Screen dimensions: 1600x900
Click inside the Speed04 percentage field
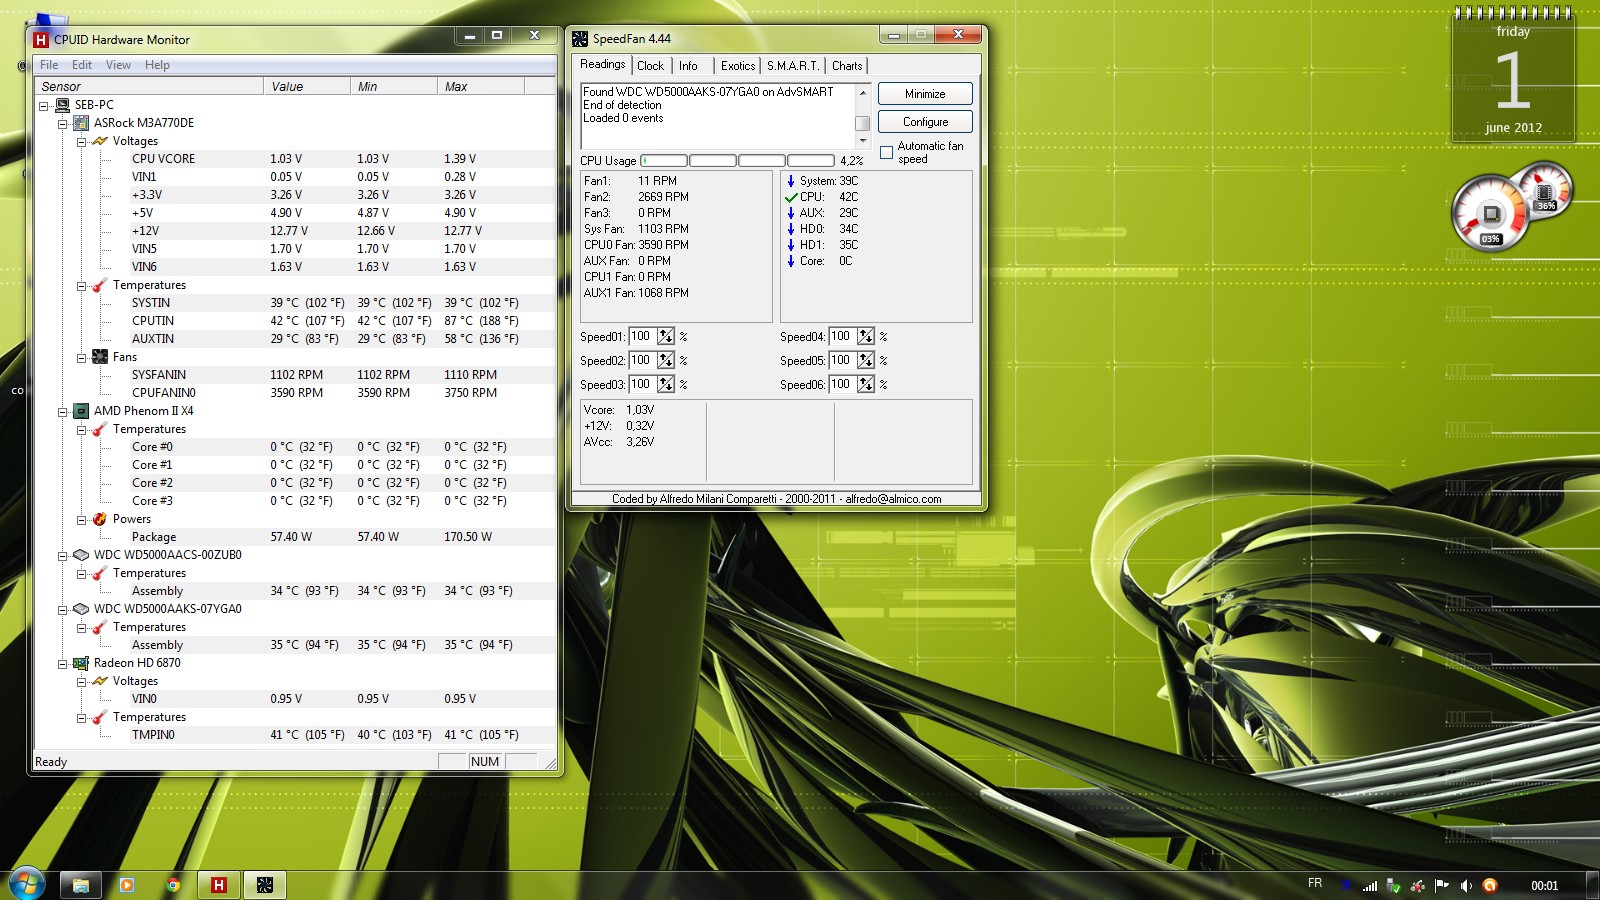point(841,337)
